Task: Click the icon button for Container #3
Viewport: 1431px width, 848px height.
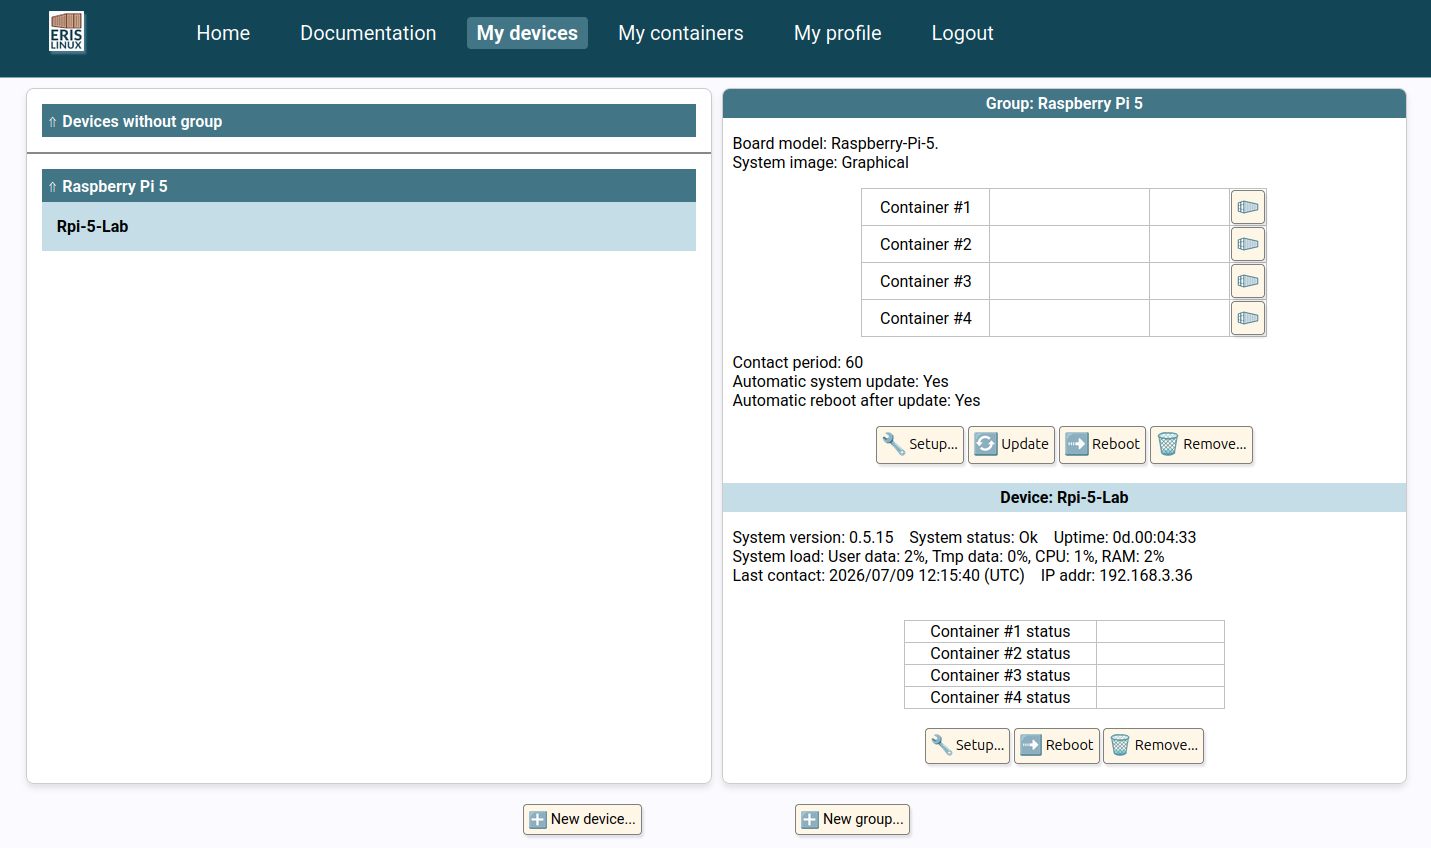Action: coord(1247,281)
